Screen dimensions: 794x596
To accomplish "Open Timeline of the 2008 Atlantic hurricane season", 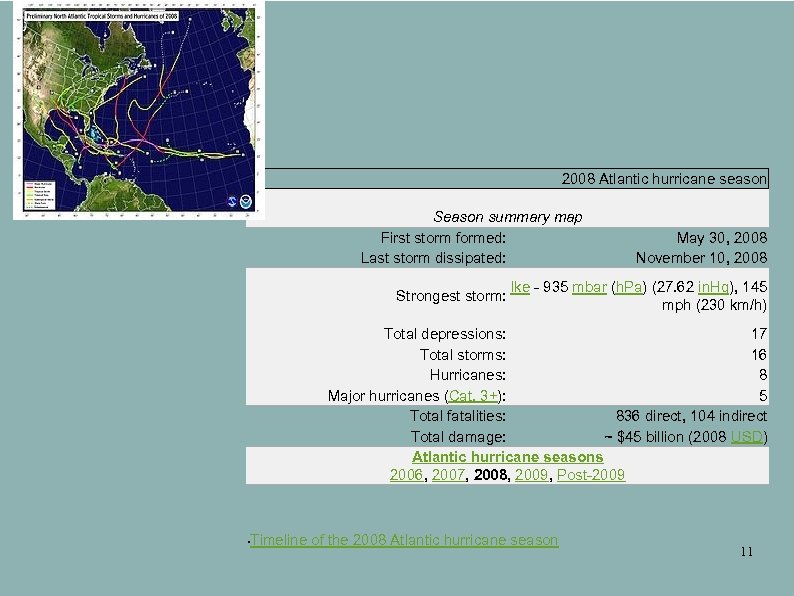I will 404,540.
